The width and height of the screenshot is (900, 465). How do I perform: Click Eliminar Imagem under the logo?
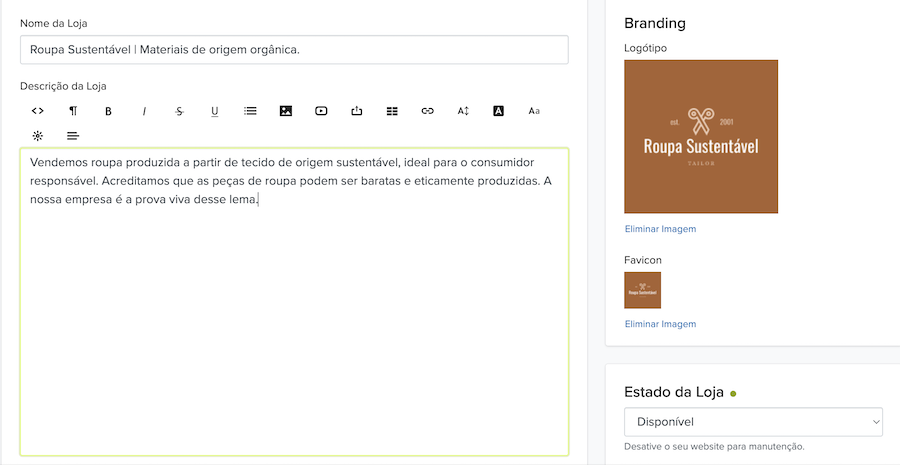660,229
